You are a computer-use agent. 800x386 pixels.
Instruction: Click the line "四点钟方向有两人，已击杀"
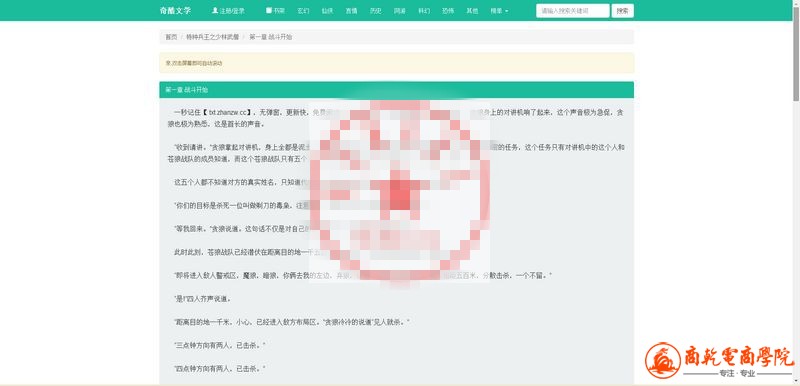(219, 369)
